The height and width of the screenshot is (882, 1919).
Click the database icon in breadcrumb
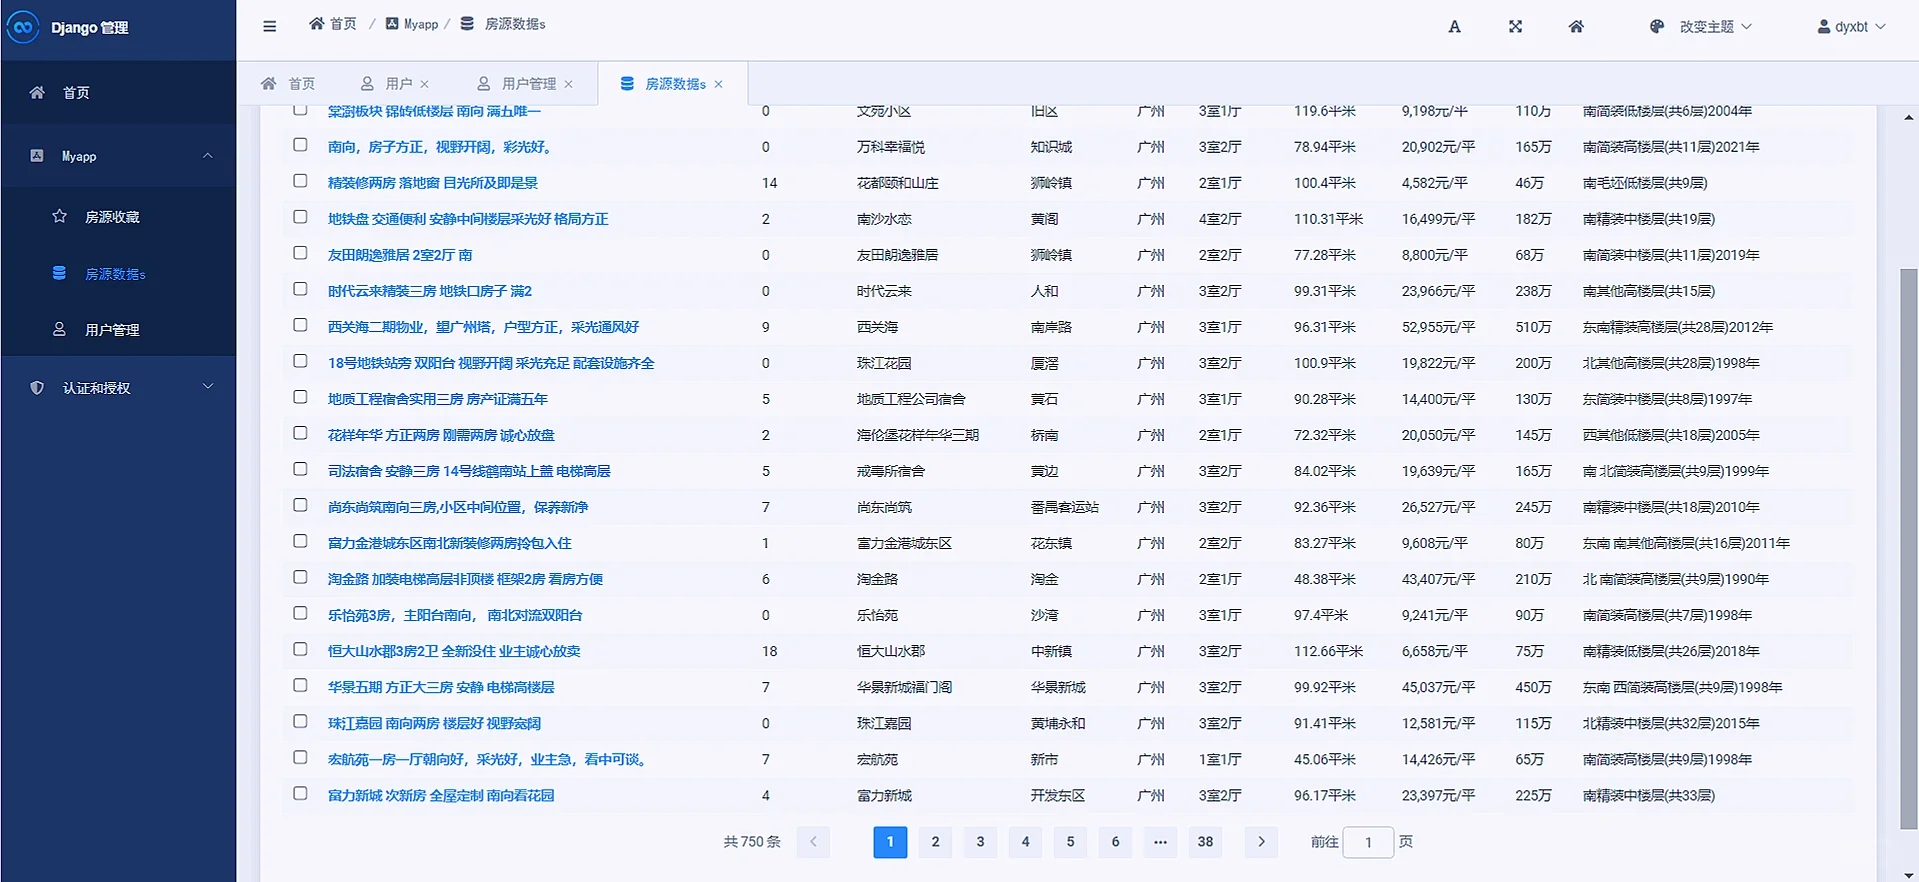point(467,23)
